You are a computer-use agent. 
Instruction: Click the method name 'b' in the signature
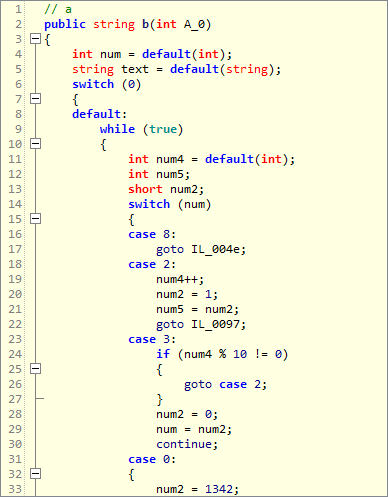coord(145,24)
